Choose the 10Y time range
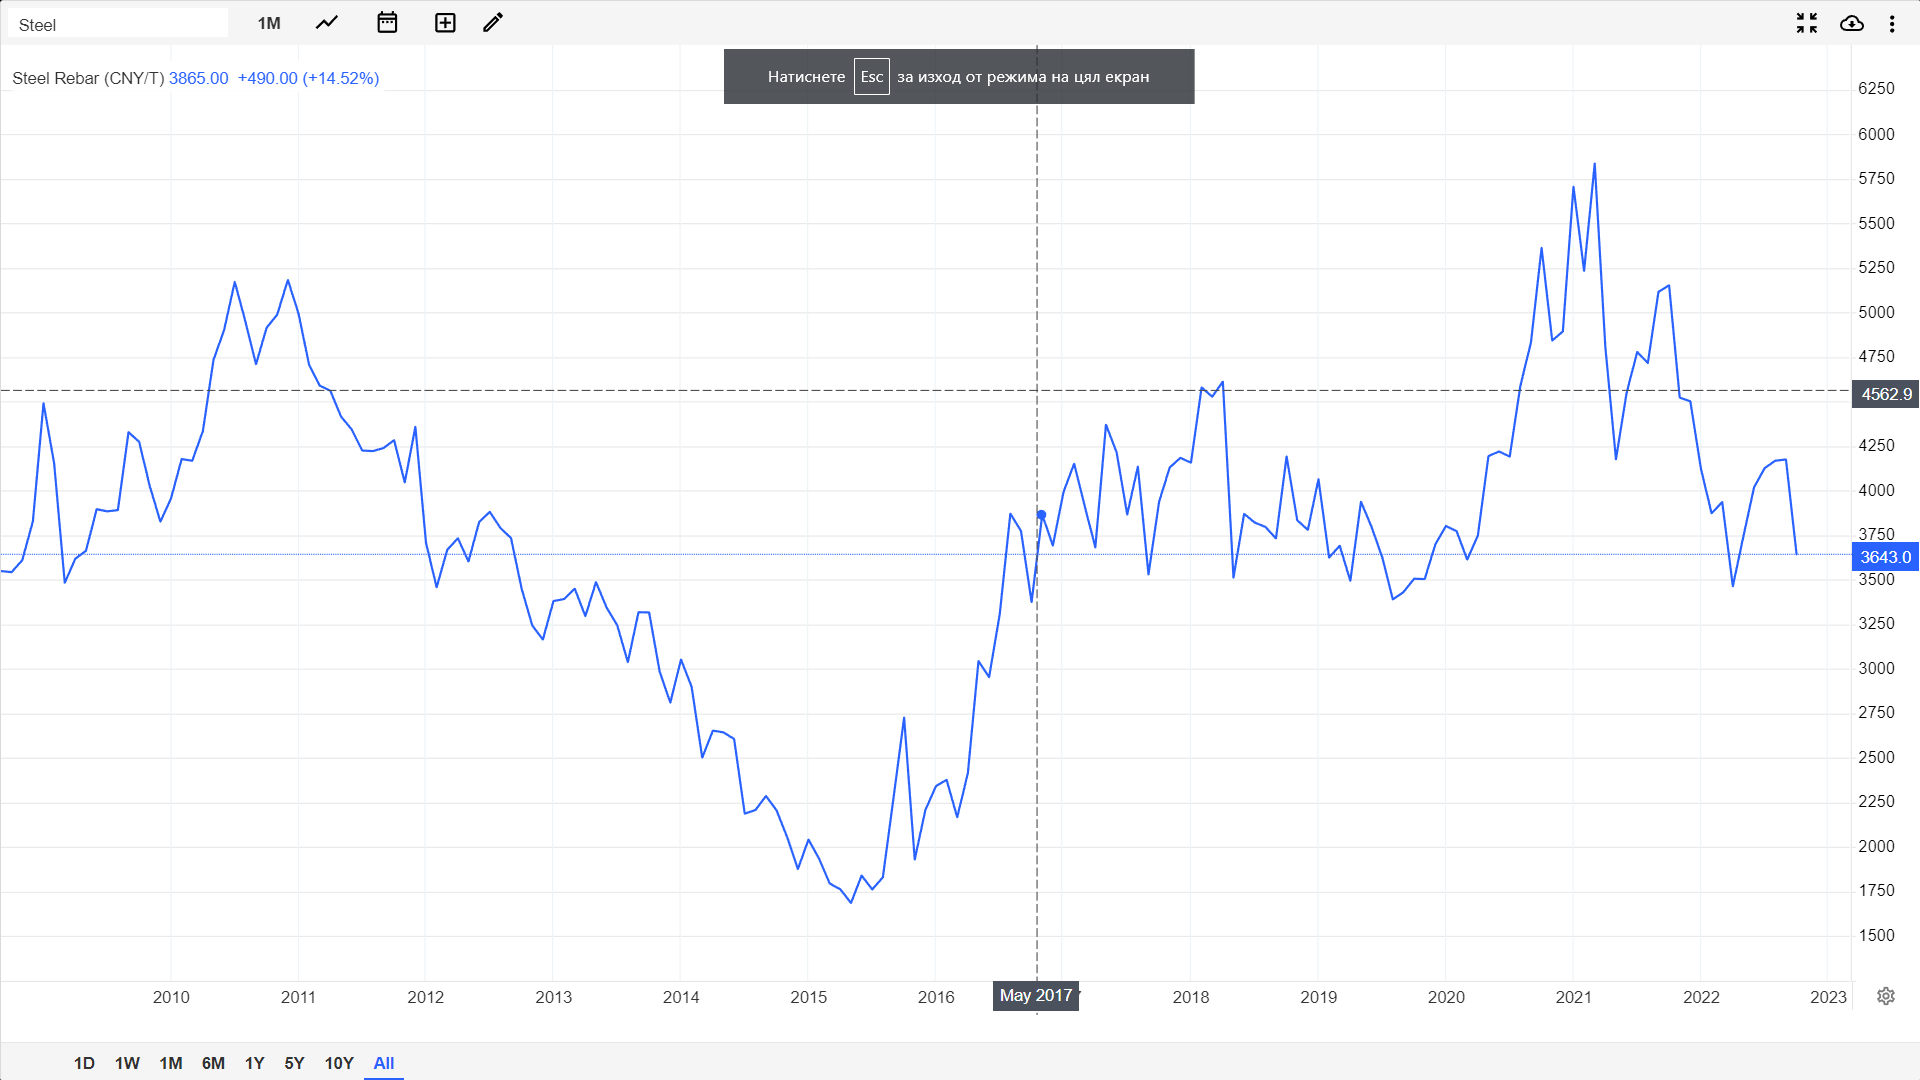This screenshot has width=1920, height=1080. click(x=339, y=1063)
